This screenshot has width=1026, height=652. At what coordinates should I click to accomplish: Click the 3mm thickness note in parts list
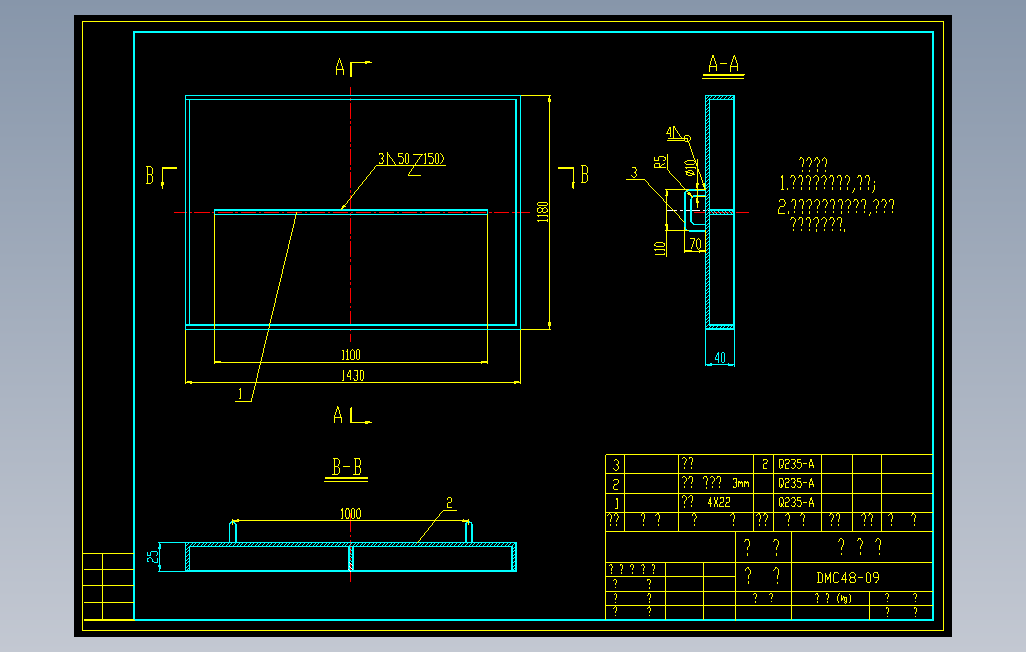tap(741, 484)
